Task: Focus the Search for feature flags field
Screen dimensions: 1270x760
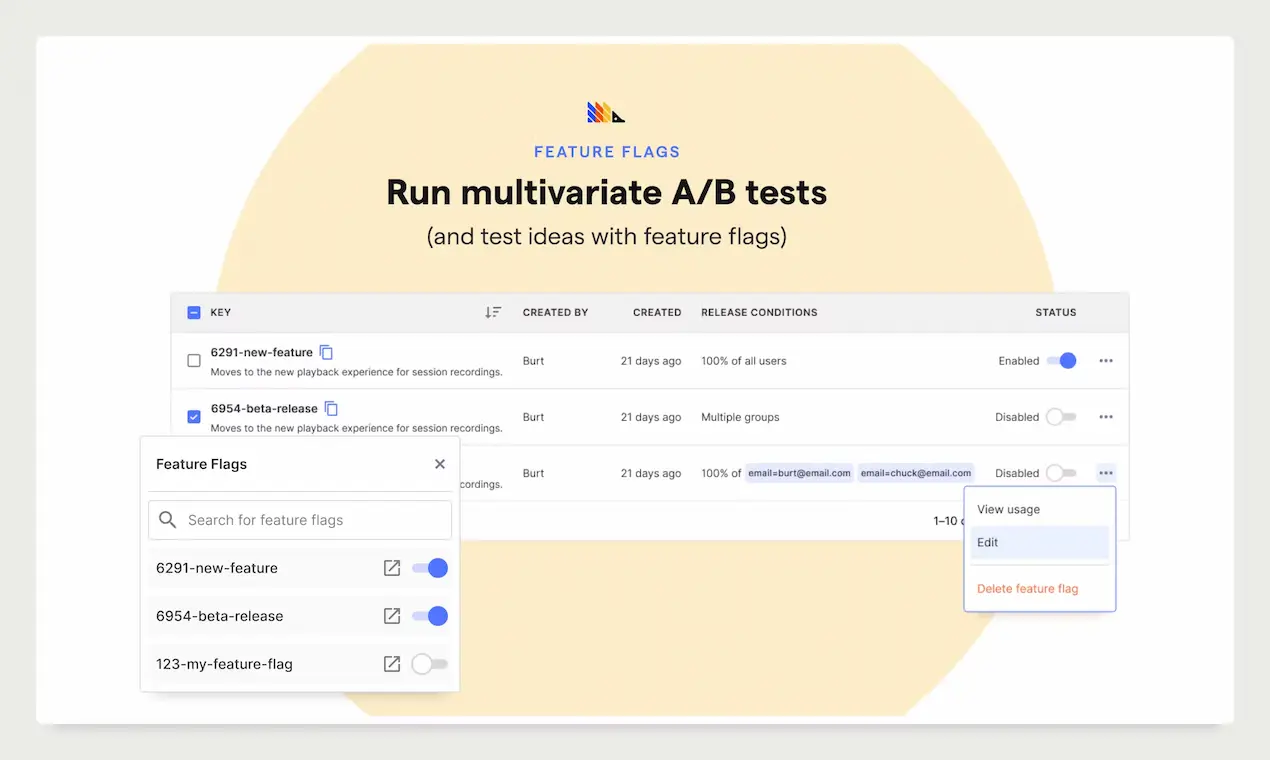Action: 300,520
